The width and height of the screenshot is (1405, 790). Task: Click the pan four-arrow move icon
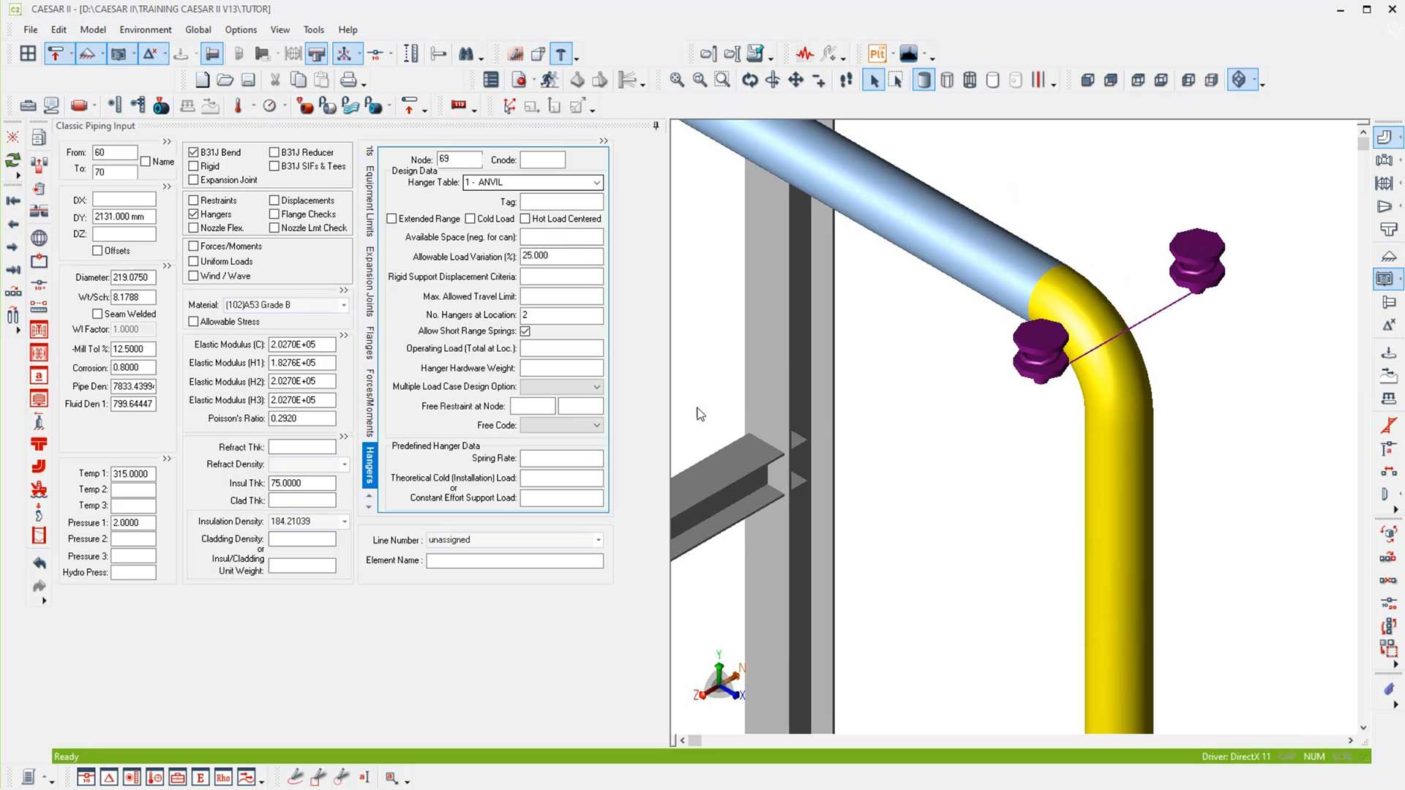[796, 80]
